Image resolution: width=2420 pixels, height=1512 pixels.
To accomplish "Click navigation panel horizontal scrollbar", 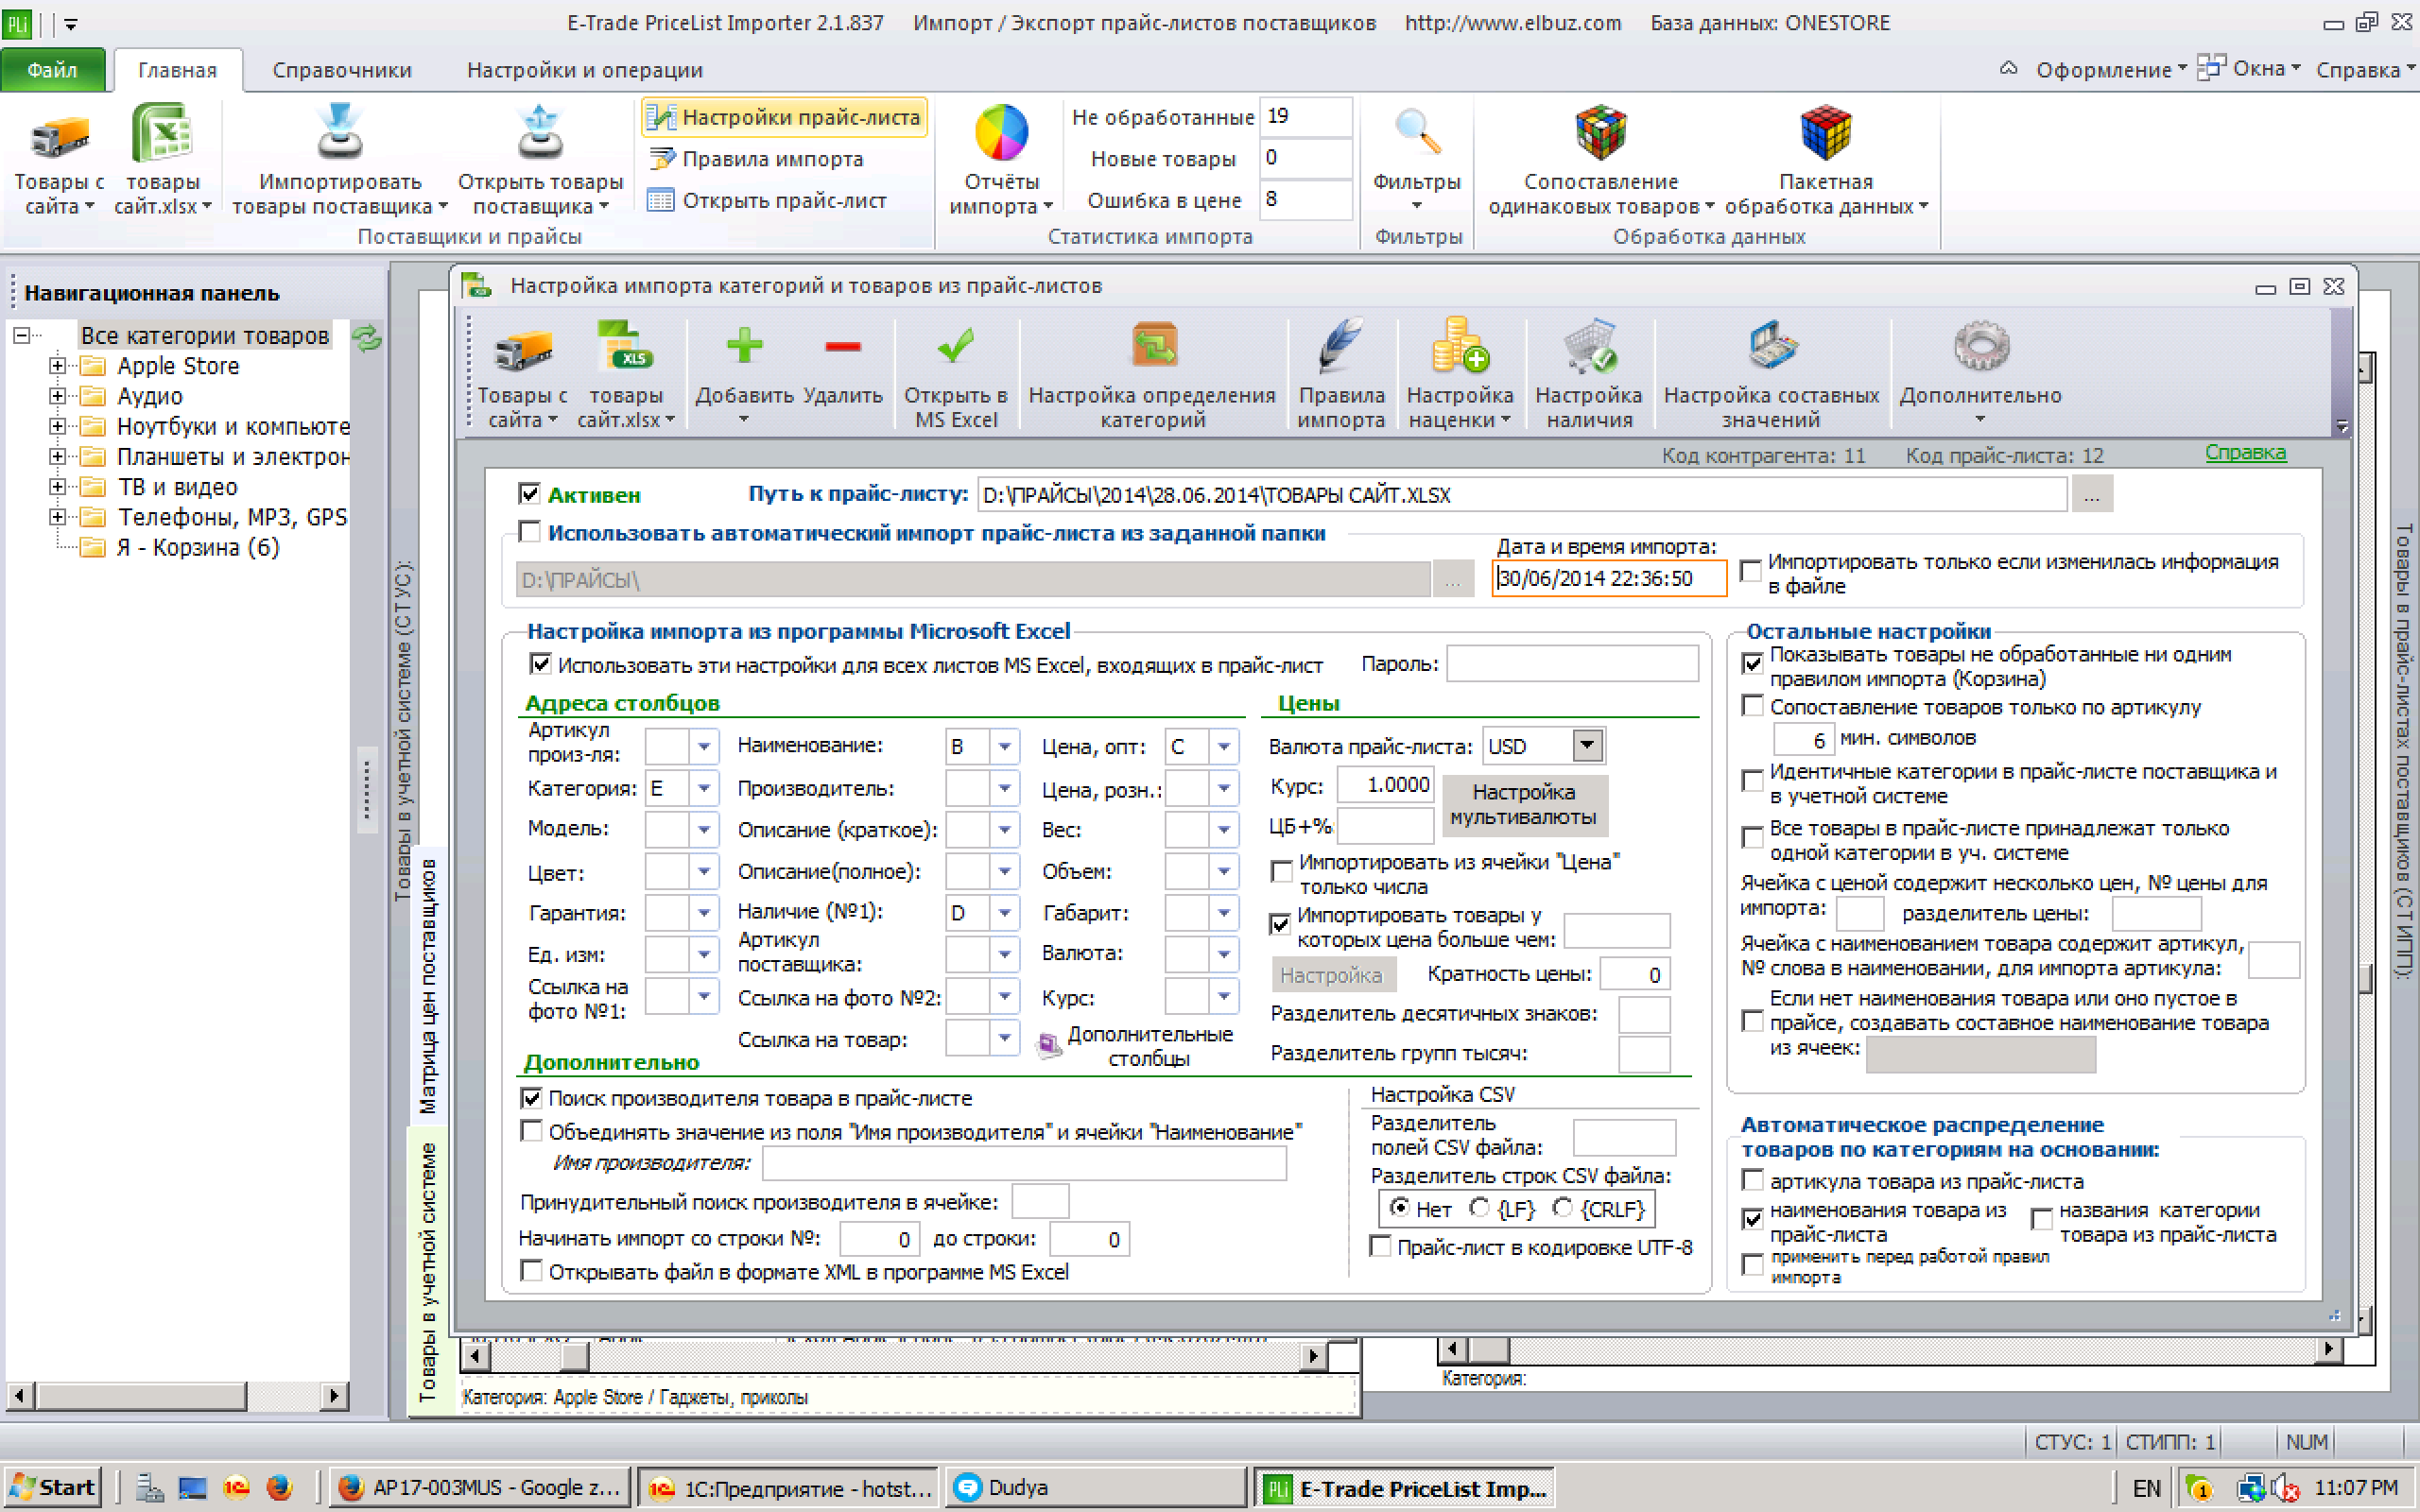I will [x=178, y=1394].
